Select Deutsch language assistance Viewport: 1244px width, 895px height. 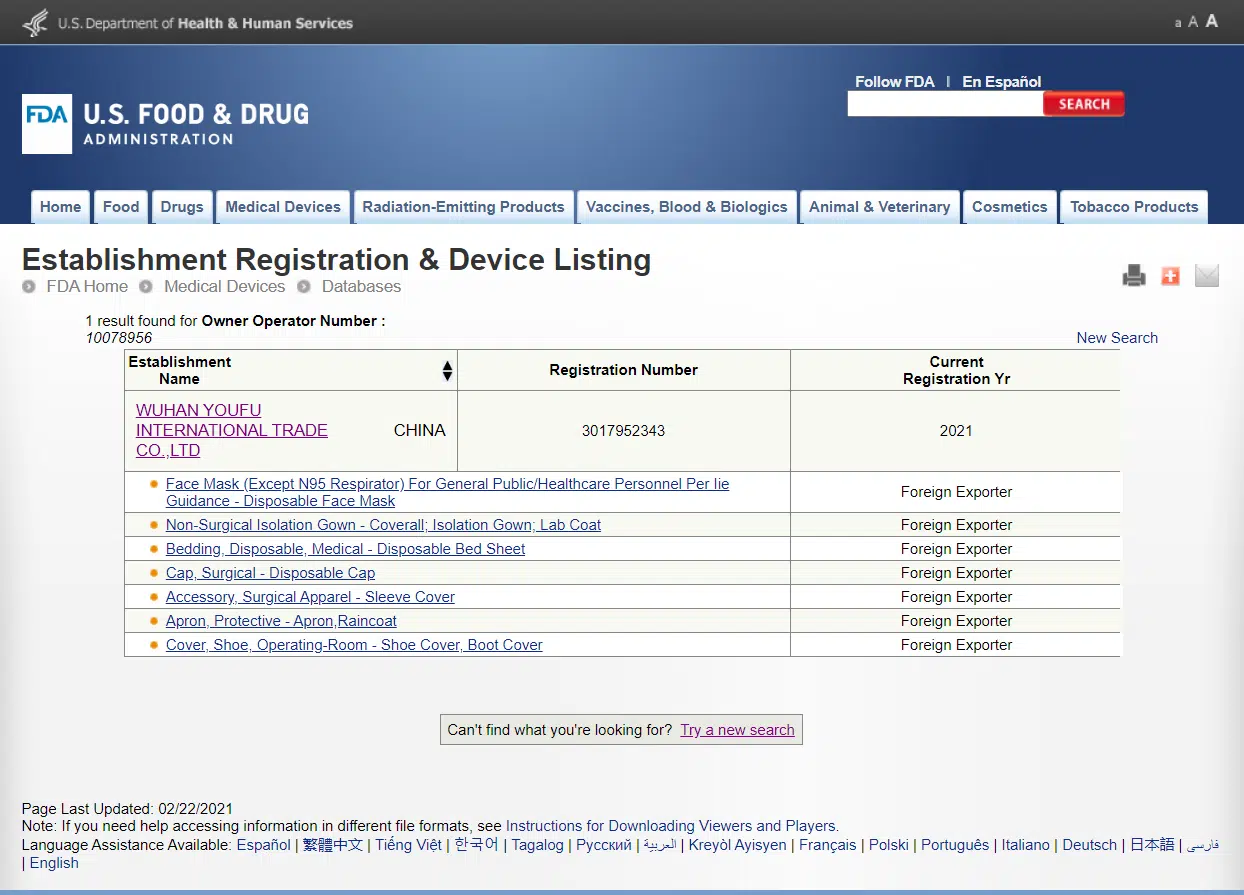tap(1090, 845)
